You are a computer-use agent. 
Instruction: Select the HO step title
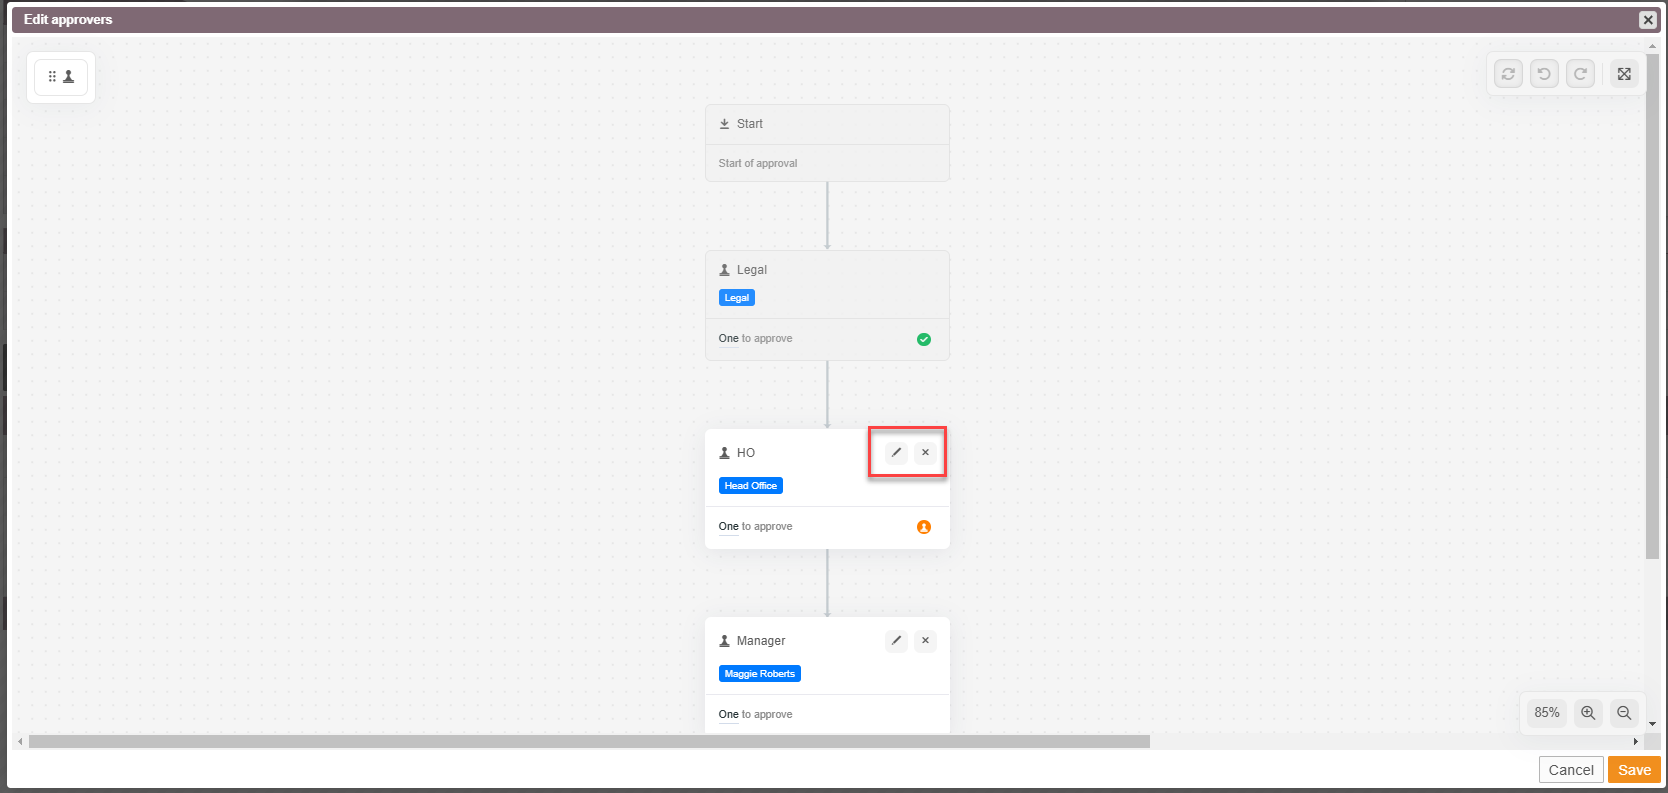[x=746, y=453]
